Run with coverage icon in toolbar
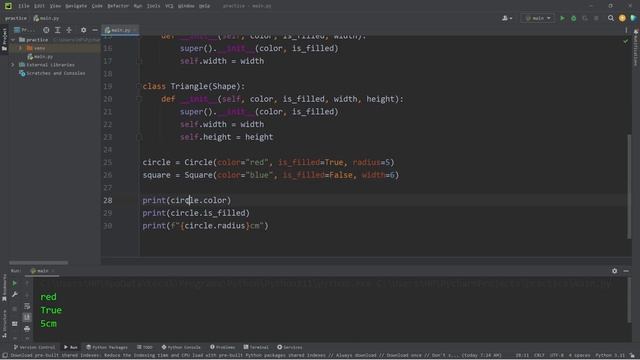 [585, 18]
